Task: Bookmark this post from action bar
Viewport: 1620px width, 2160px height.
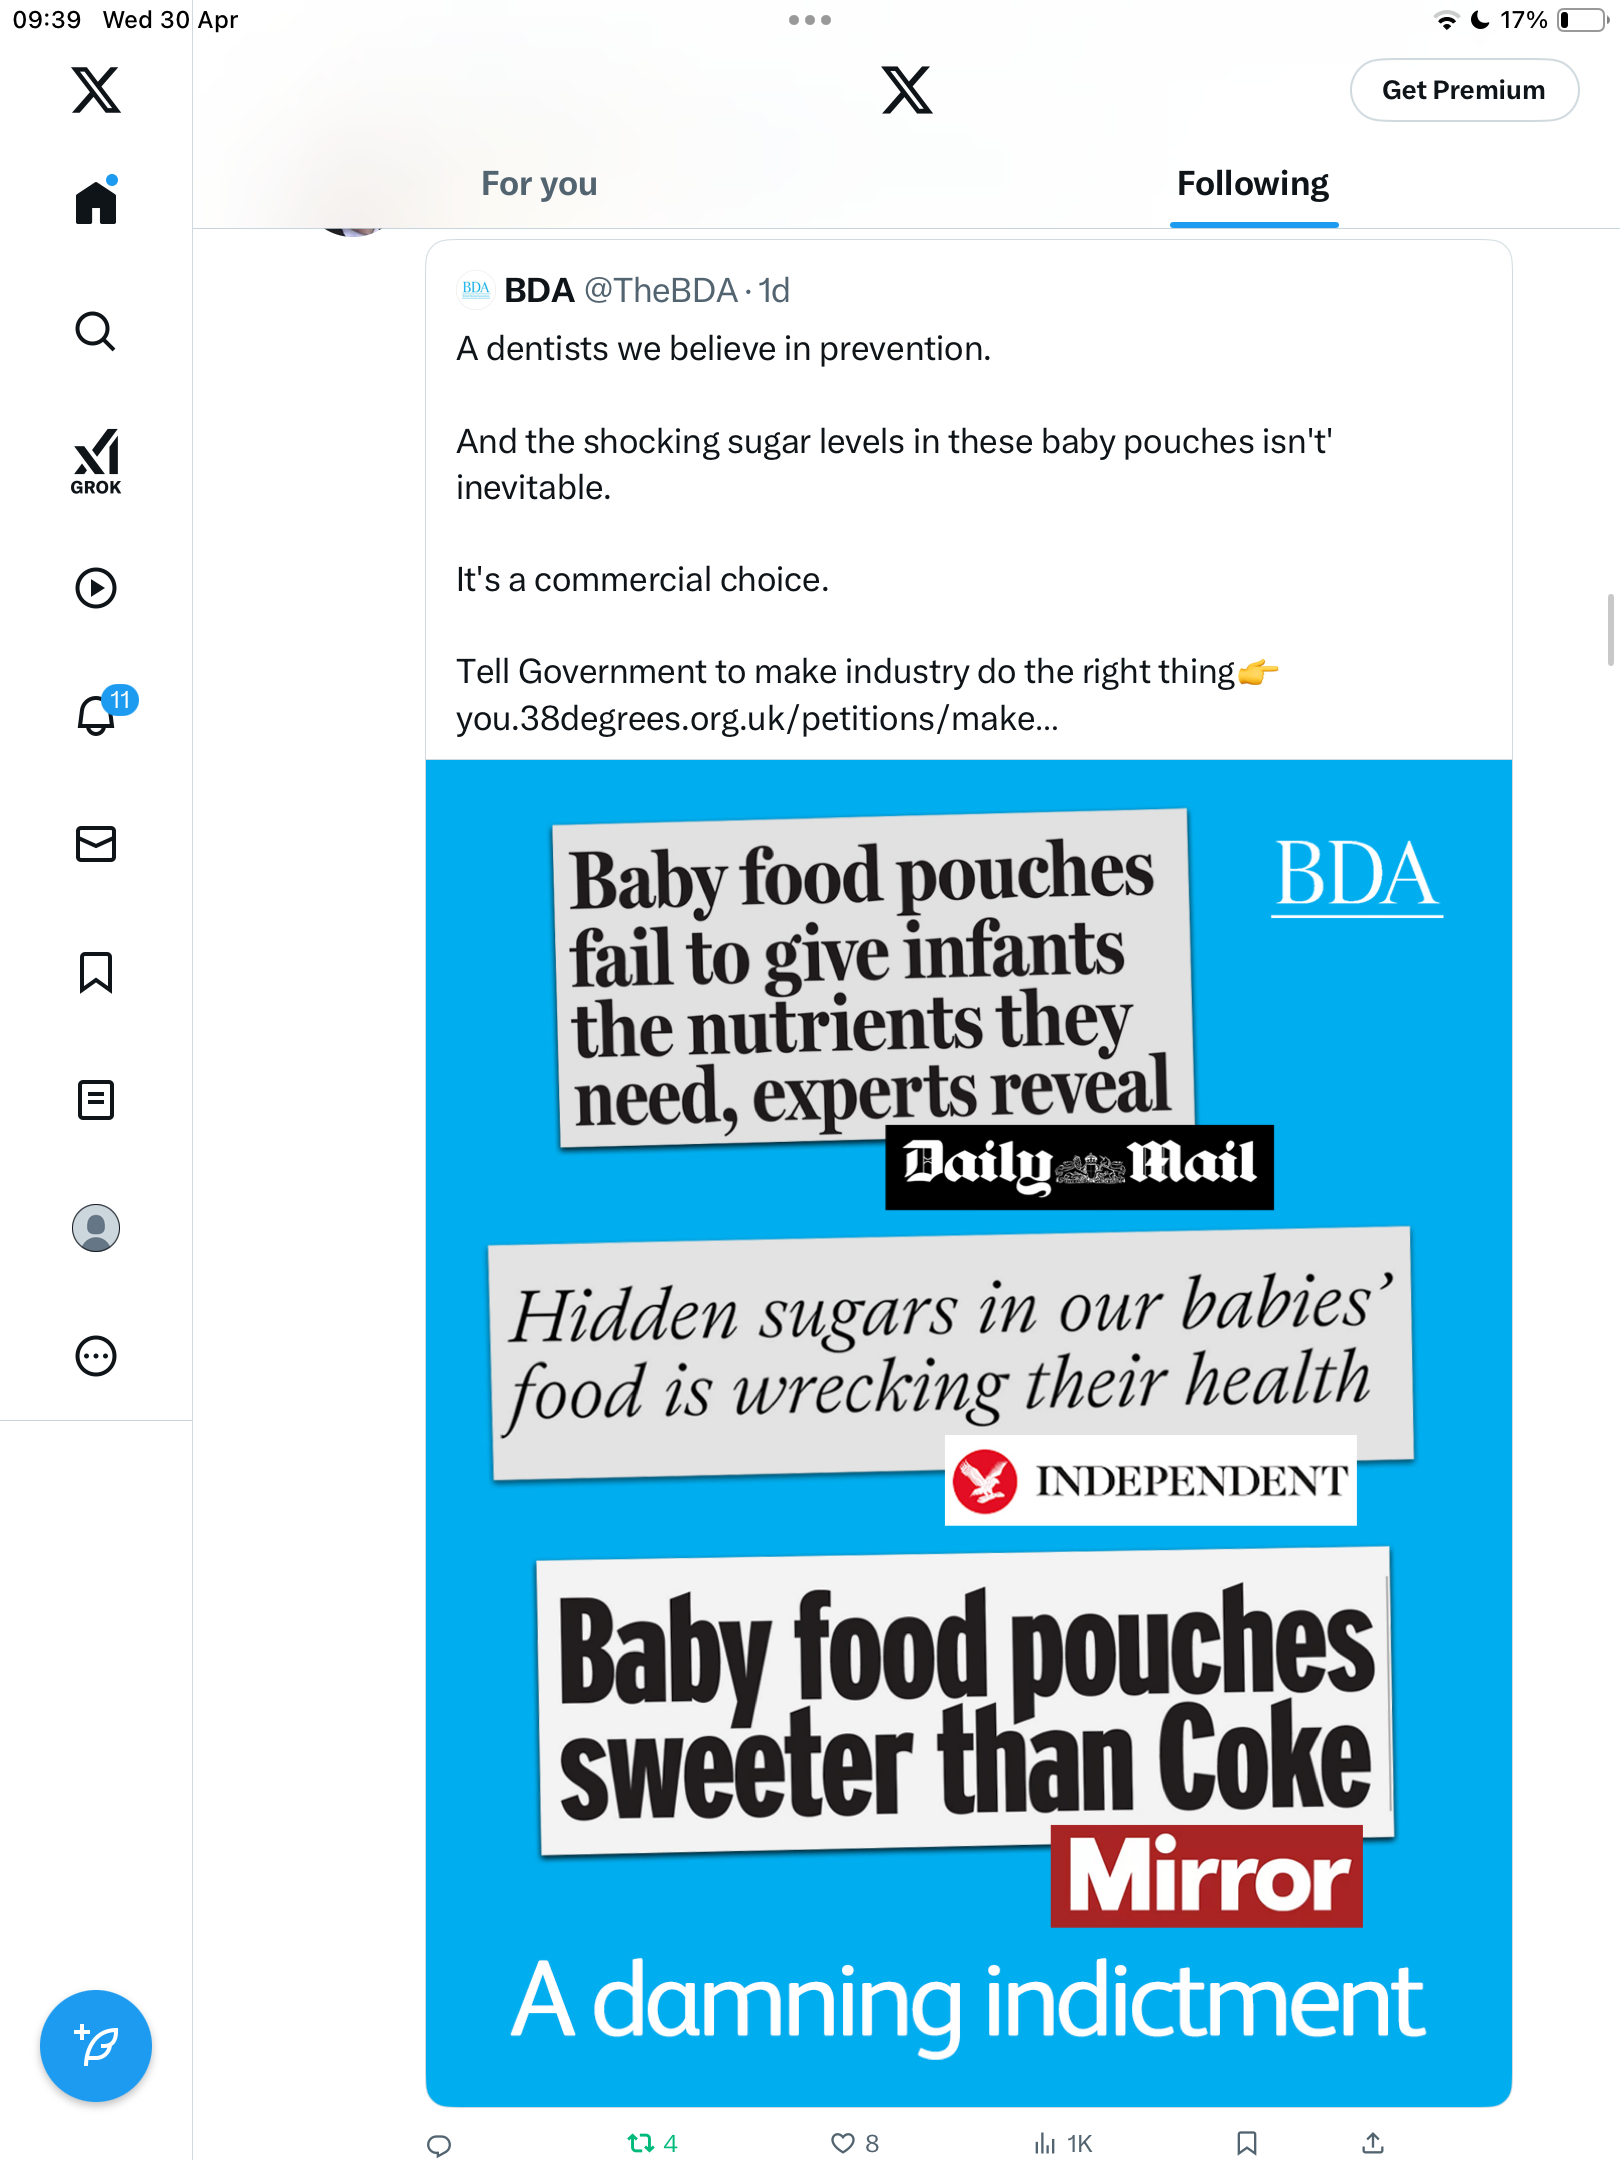Action: [1246, 2143]
